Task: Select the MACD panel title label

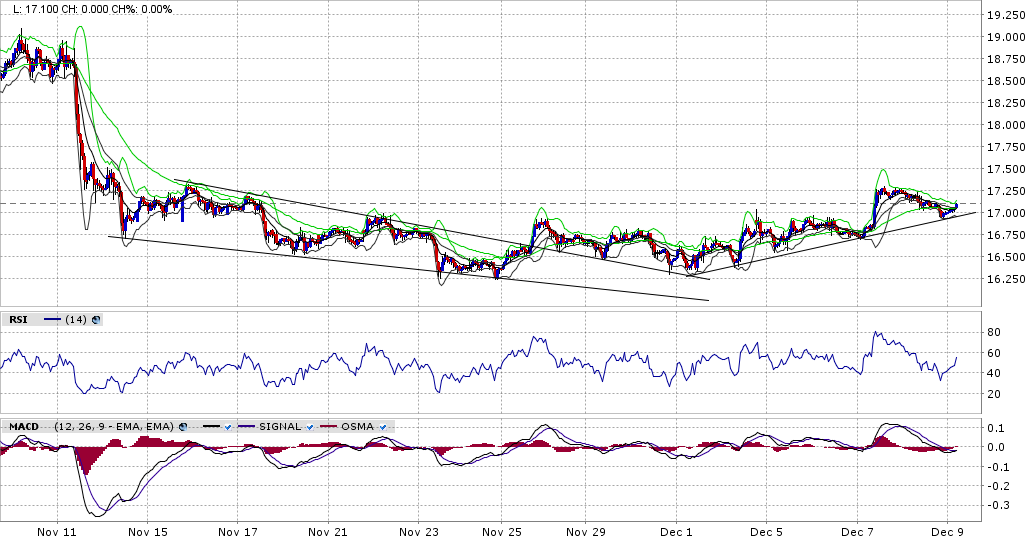Action: [x=24, y=427]
